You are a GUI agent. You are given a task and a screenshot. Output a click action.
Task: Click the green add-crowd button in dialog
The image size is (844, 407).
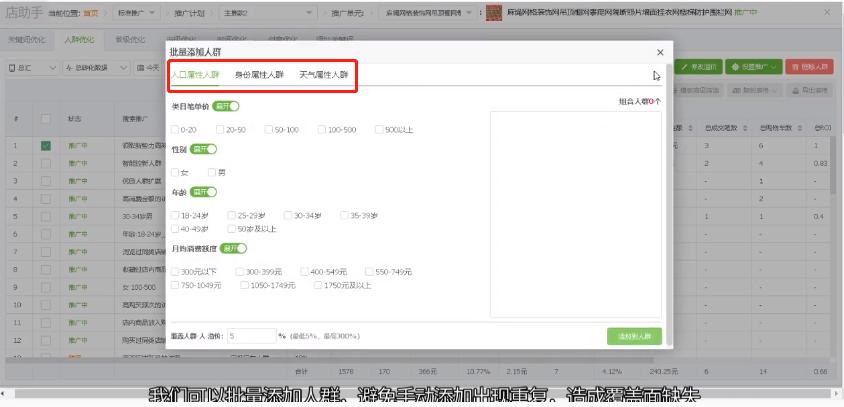click(x=634, y=336)
